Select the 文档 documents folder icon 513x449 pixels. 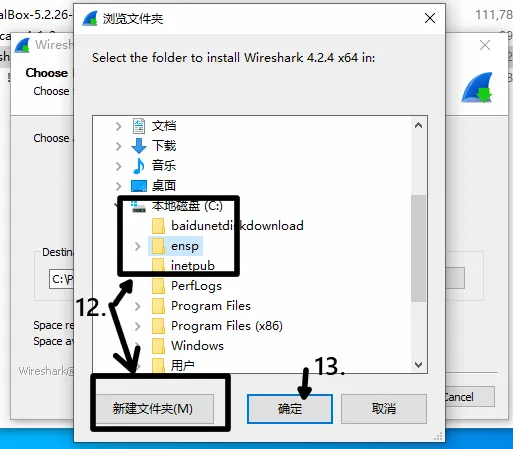pyautogui.click(x=139, y=126)
